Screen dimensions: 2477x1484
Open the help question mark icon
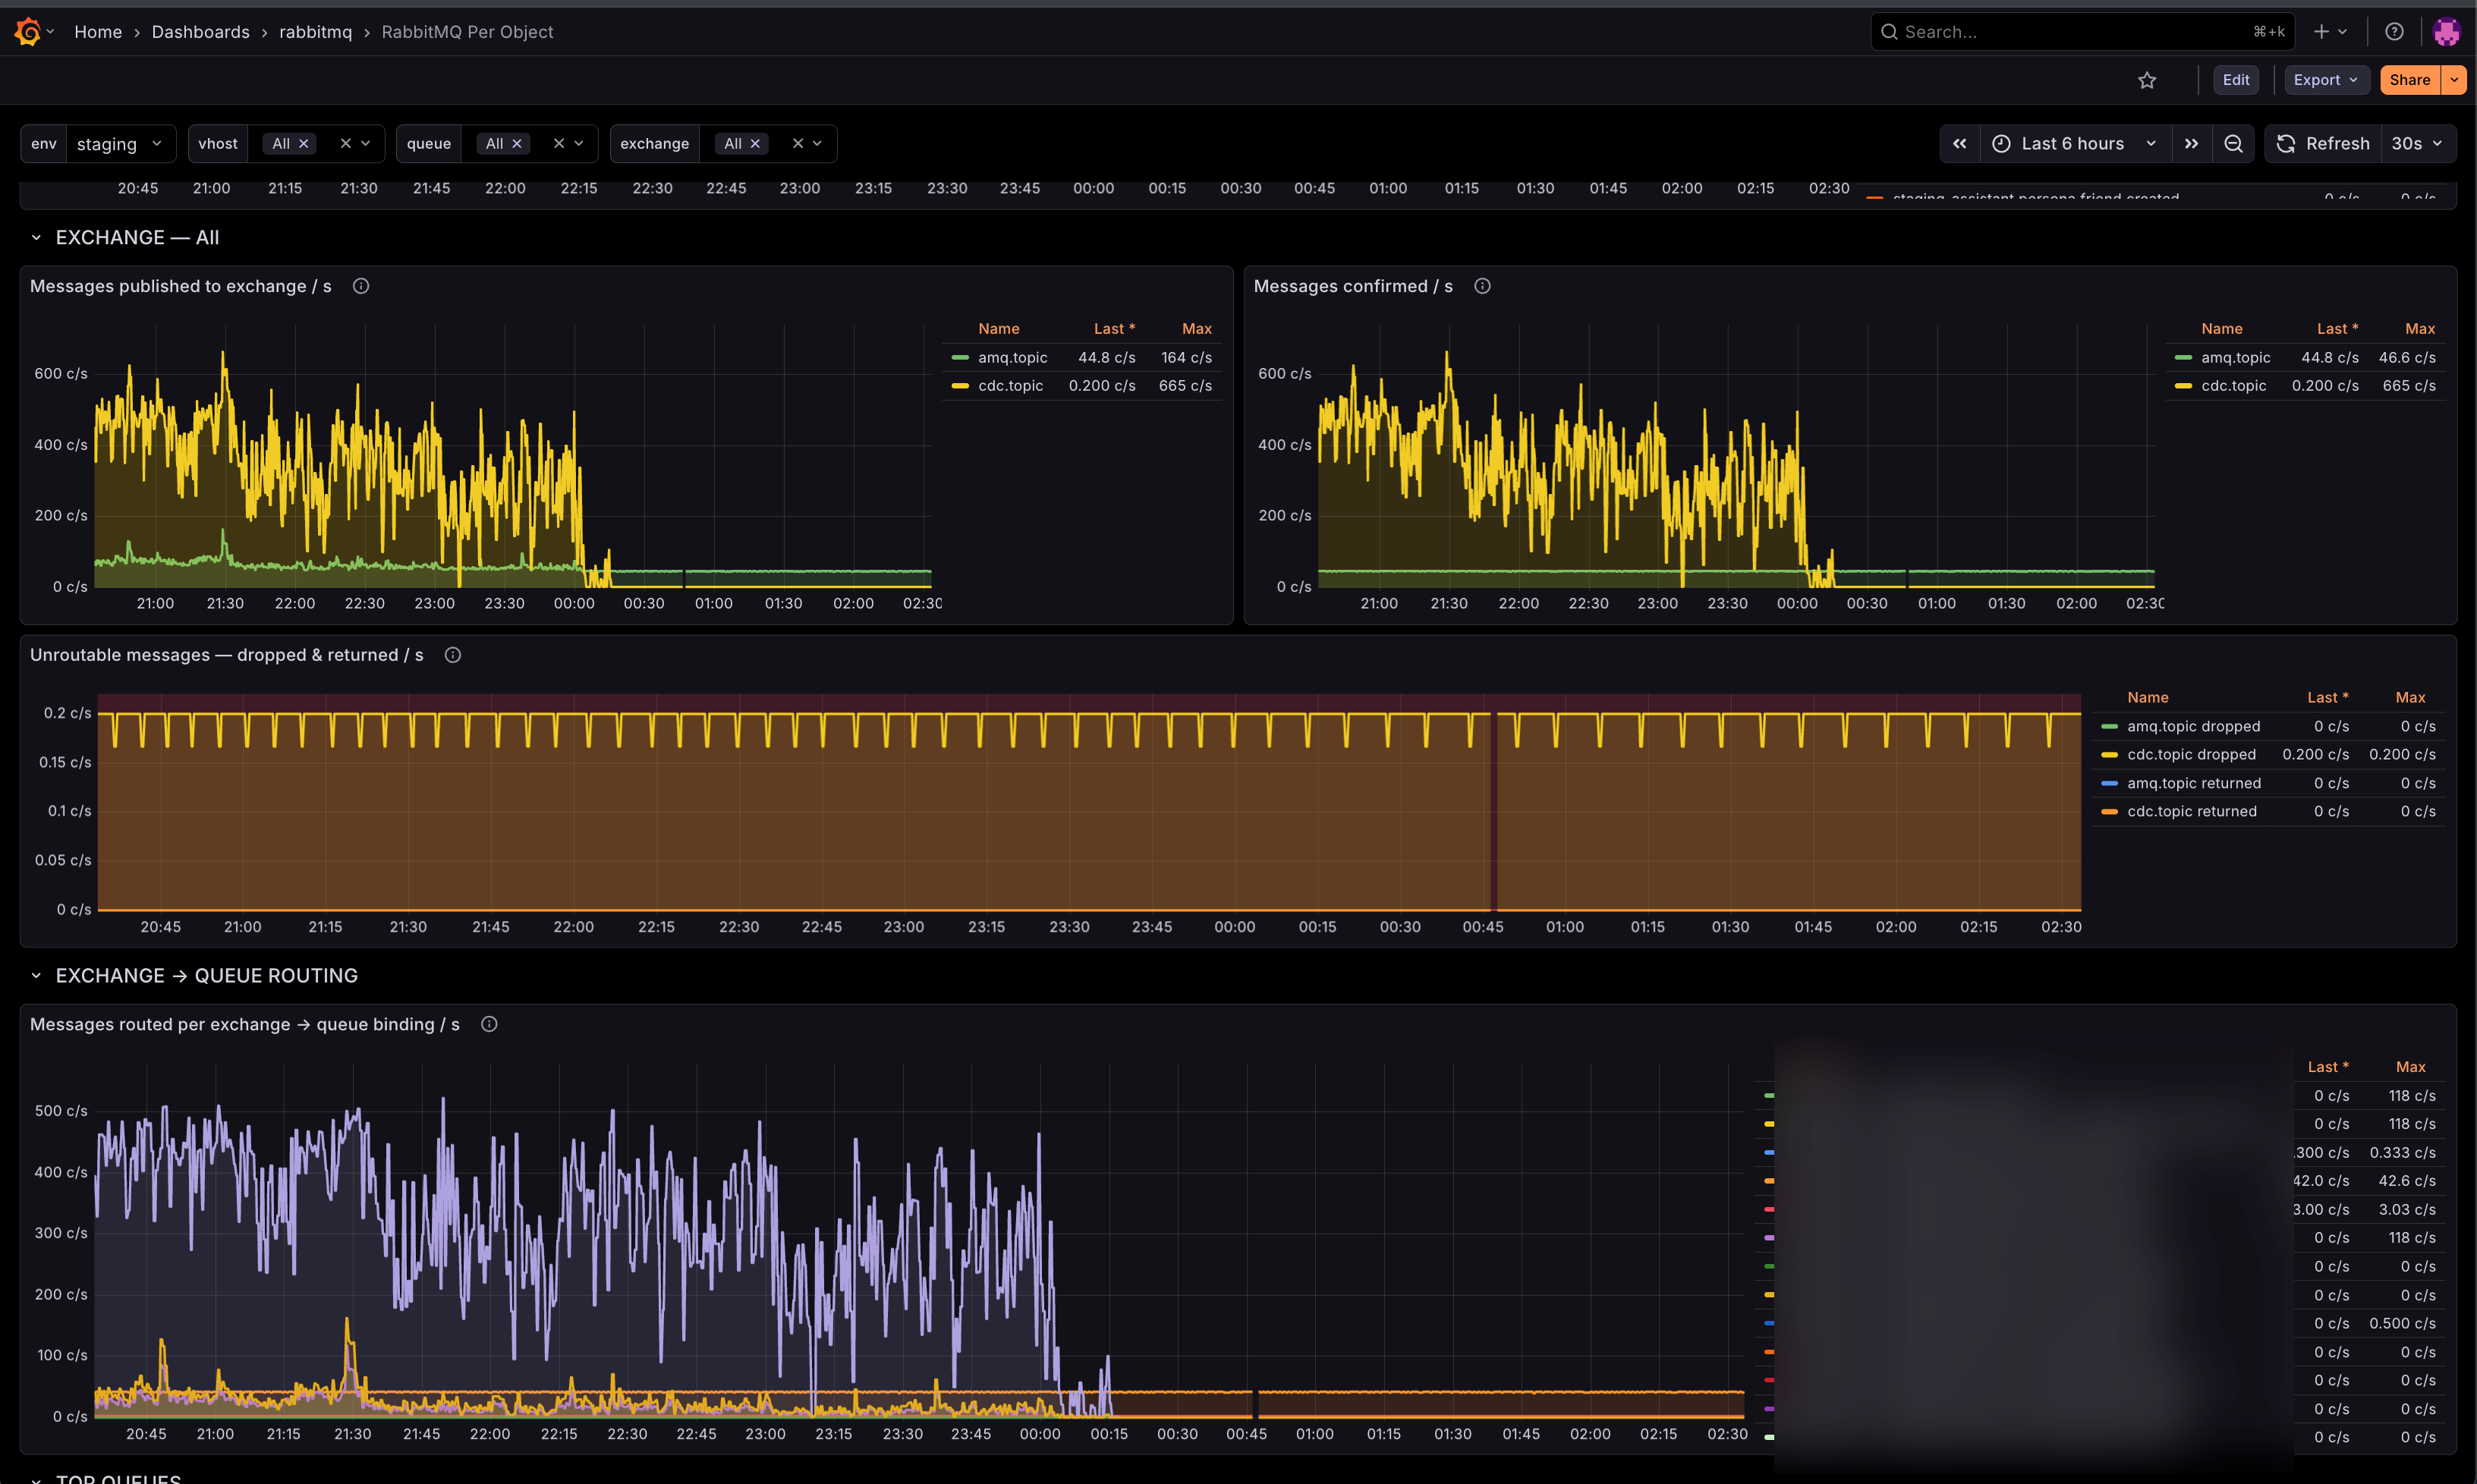[2394, 32]
